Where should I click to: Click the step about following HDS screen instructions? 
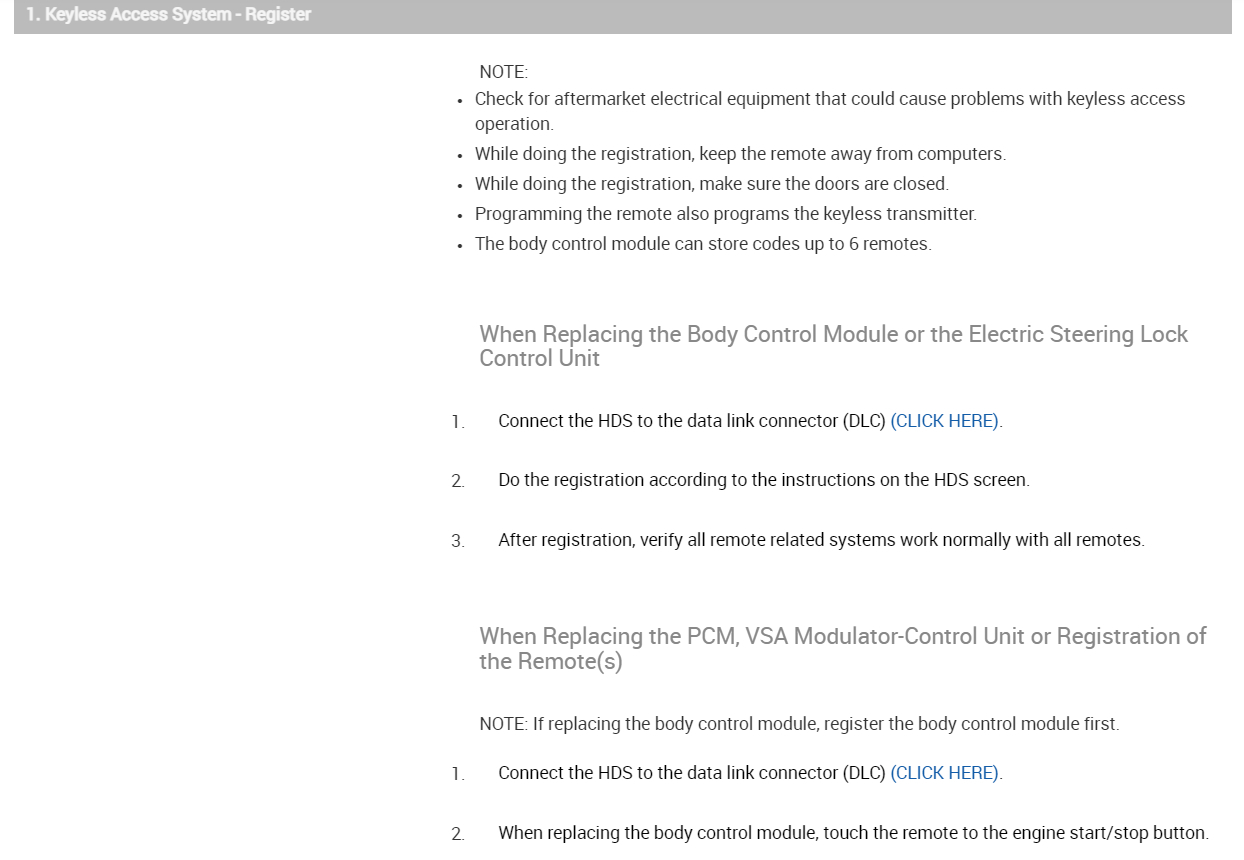click(x=764, y=480)
